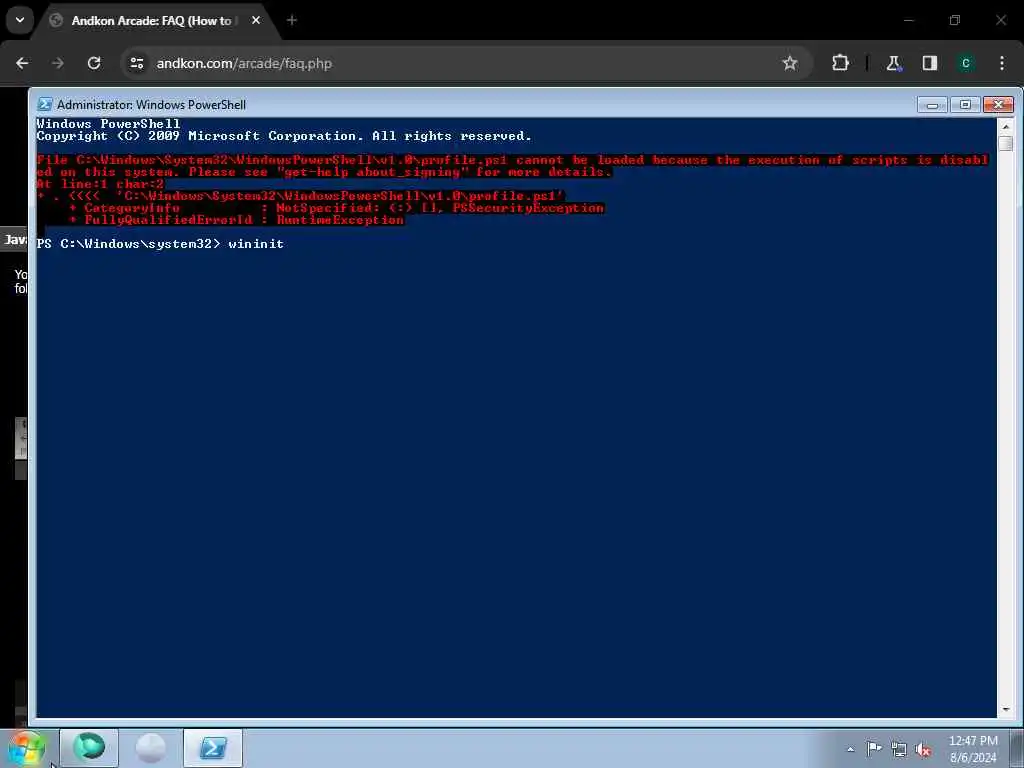Screen dimensions: 1024x768
Task: Select the PowerShell taskbar button
Action: click(x=213, y=748)
